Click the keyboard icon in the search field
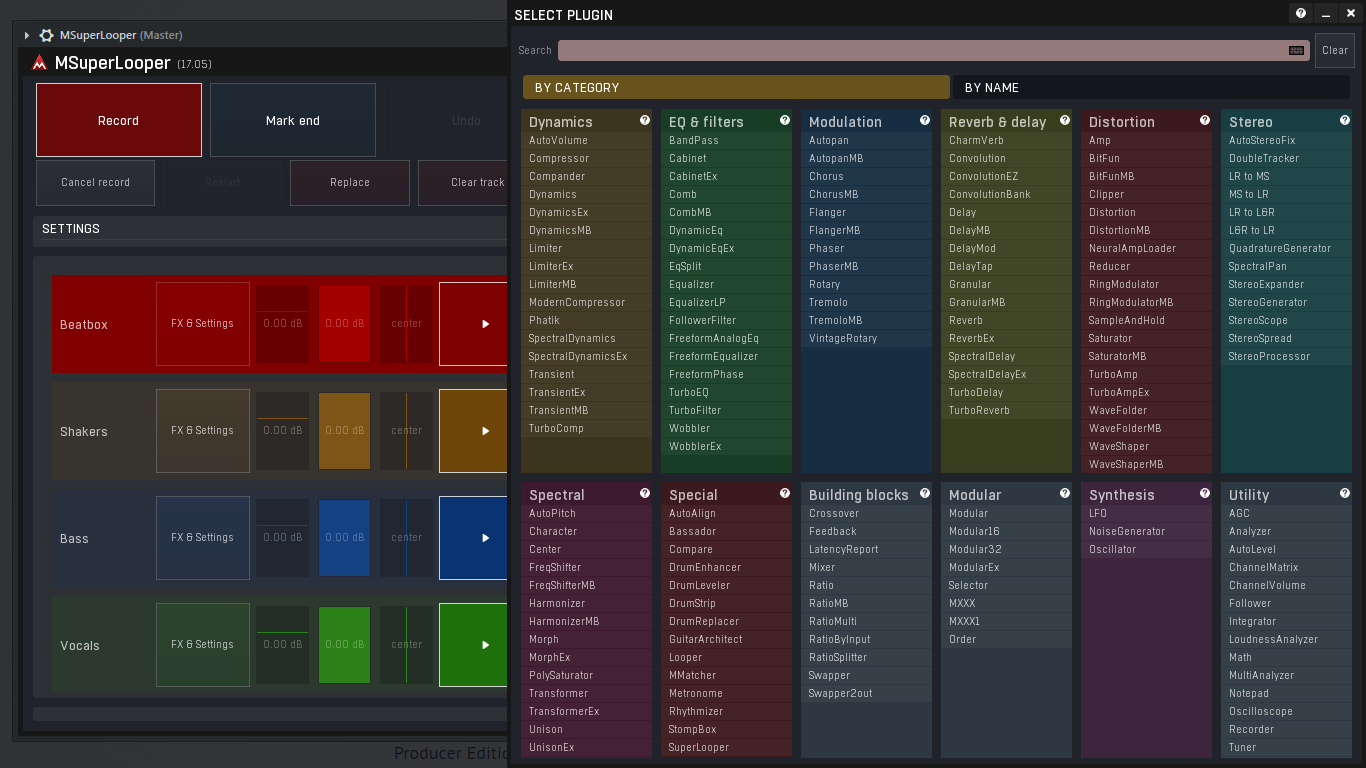This screenshot has height=768, width=1366. pos(1297,50)
